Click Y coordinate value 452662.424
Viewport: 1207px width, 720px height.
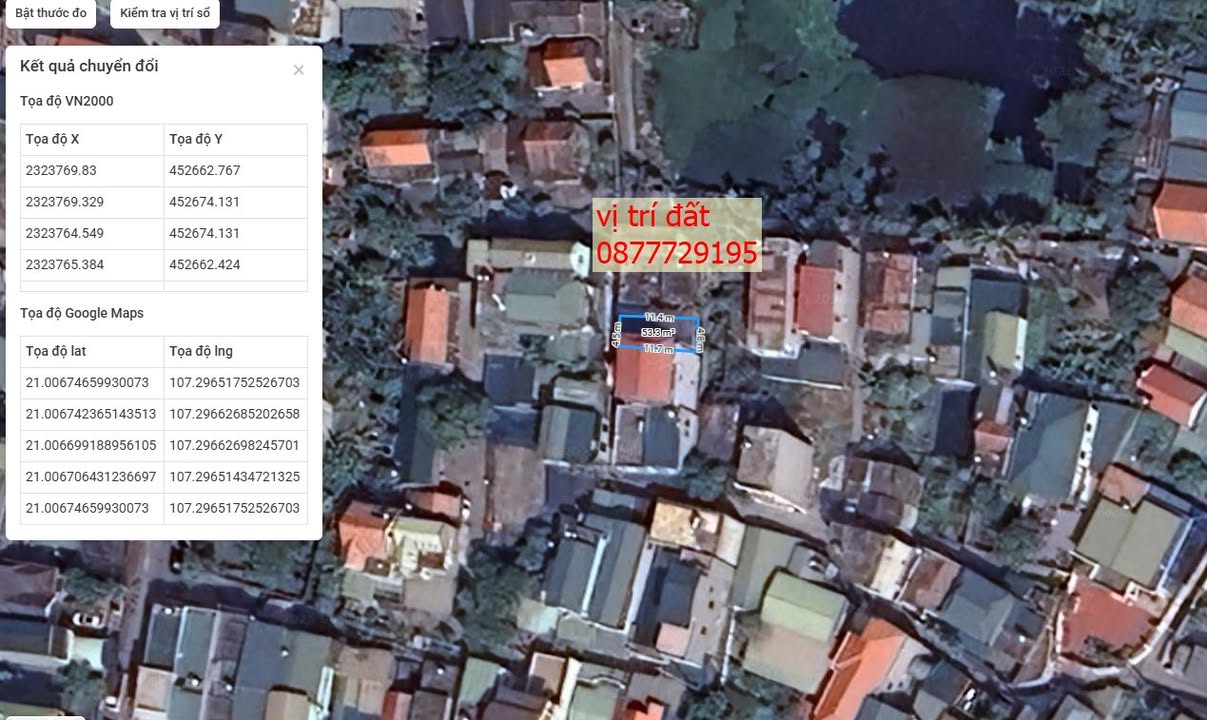point(205,265)
